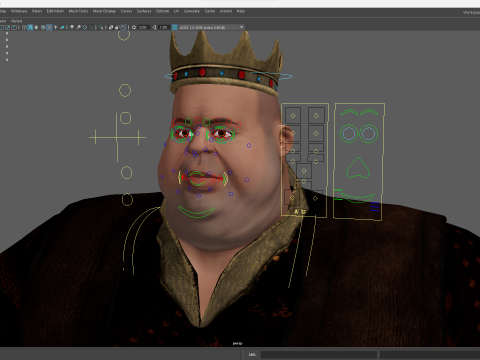The height and width of the screenshot is (360, 480).
Task: Select the yellow cross-shaped rig control
Action: click(117, 137)
